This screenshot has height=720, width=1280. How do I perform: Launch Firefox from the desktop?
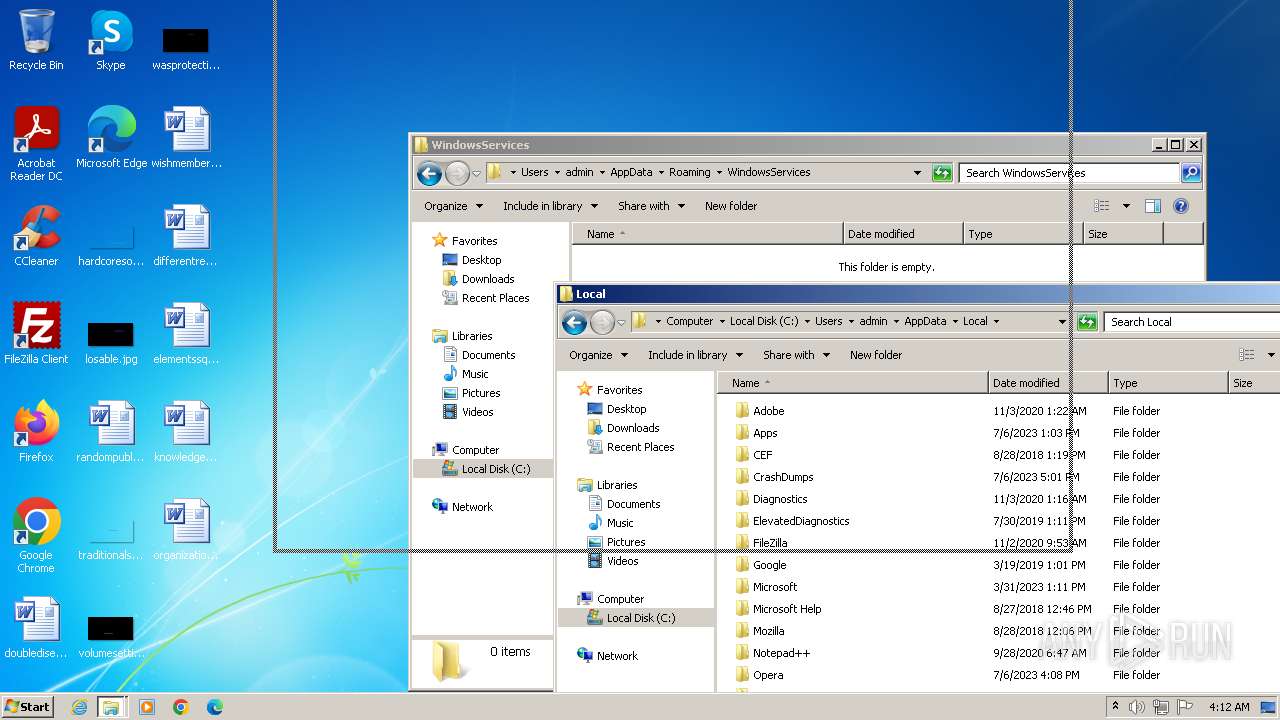[x=36, y=432]
